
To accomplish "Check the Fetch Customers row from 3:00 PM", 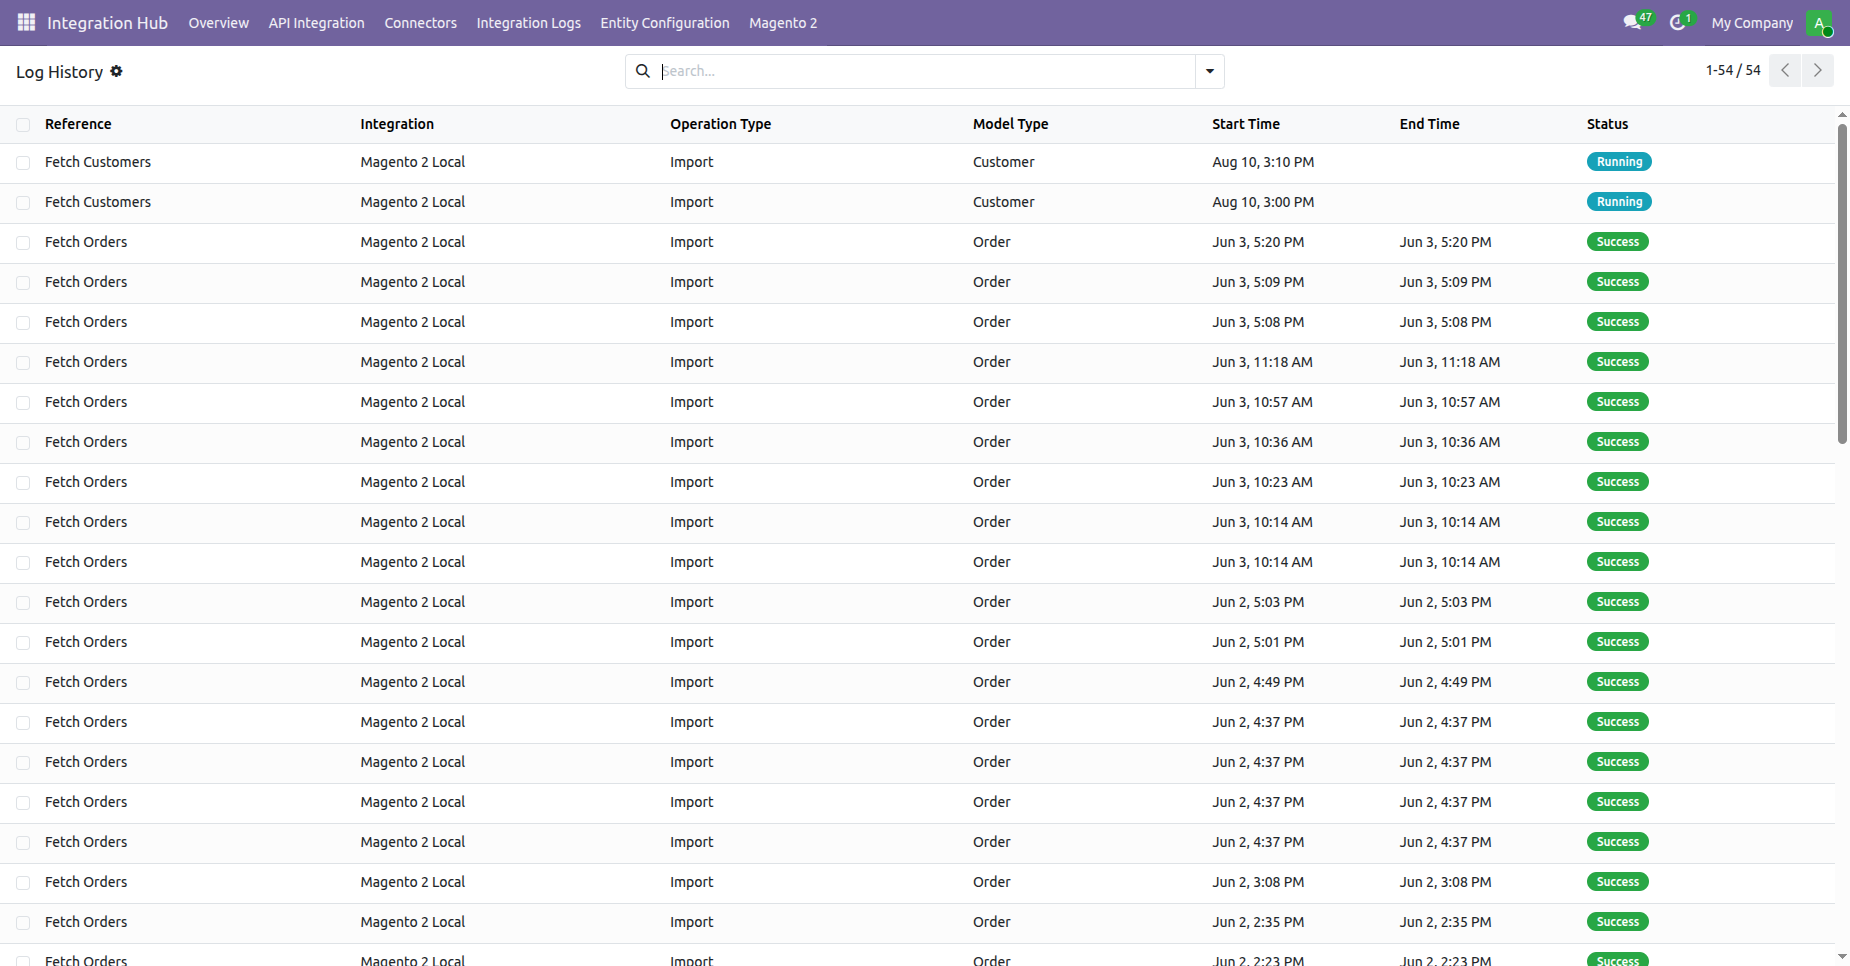I will (x=23, y=203).
